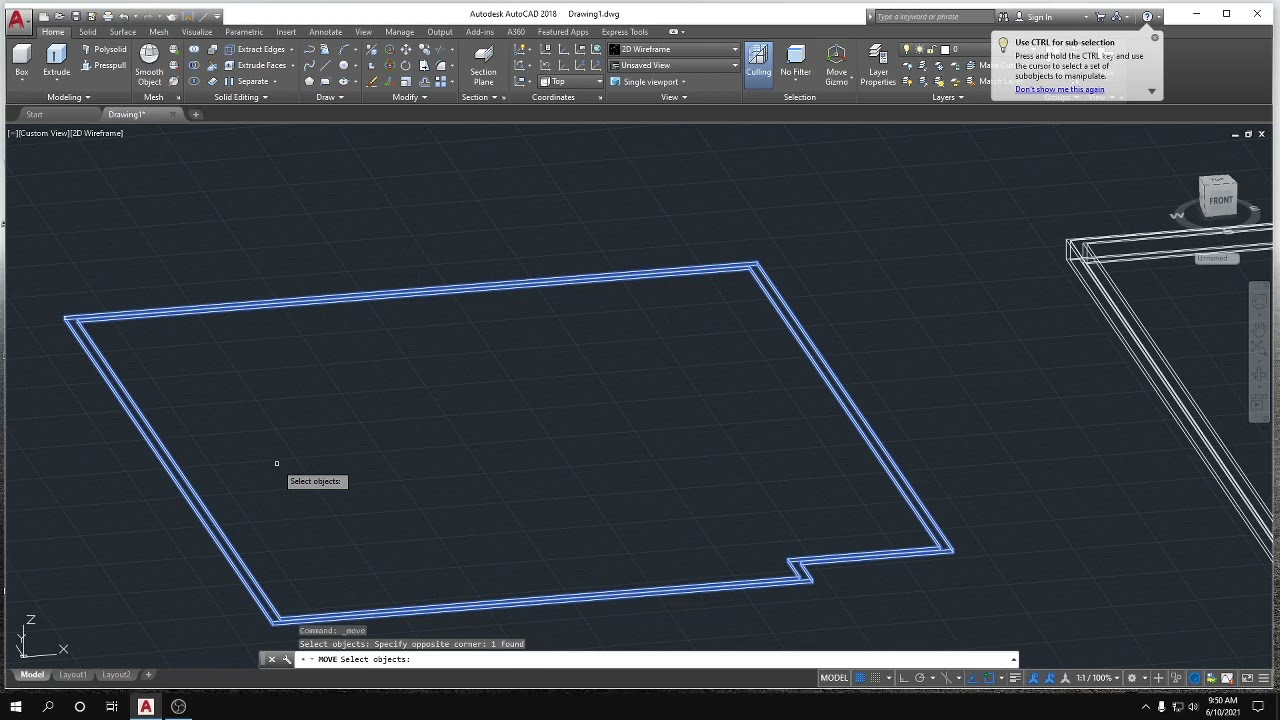This screenshot has width=1280, height=720.
Task: Open a new drawing tab with plus
Action: [x=196, y=114]
